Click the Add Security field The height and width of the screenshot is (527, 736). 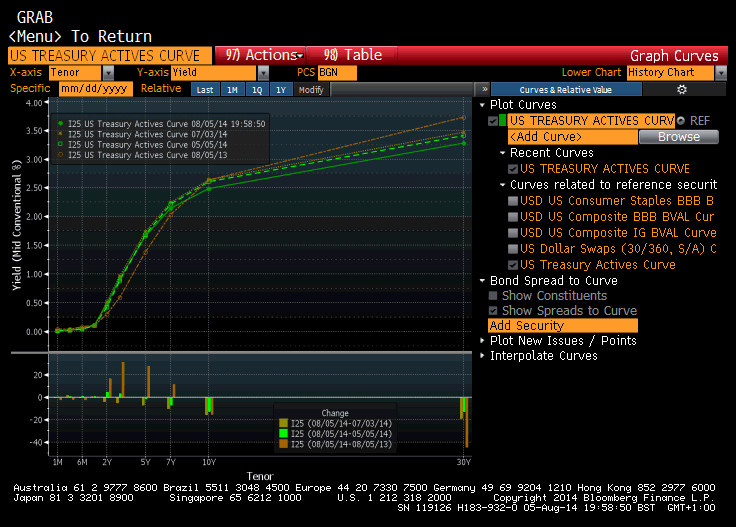[563, 326]
